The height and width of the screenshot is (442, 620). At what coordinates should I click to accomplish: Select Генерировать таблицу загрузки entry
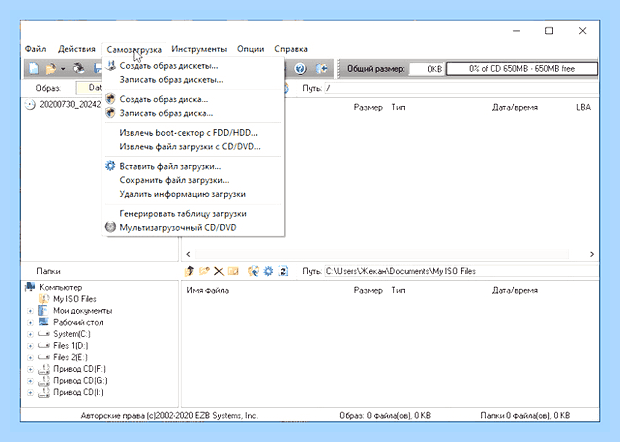coord(193,213)
